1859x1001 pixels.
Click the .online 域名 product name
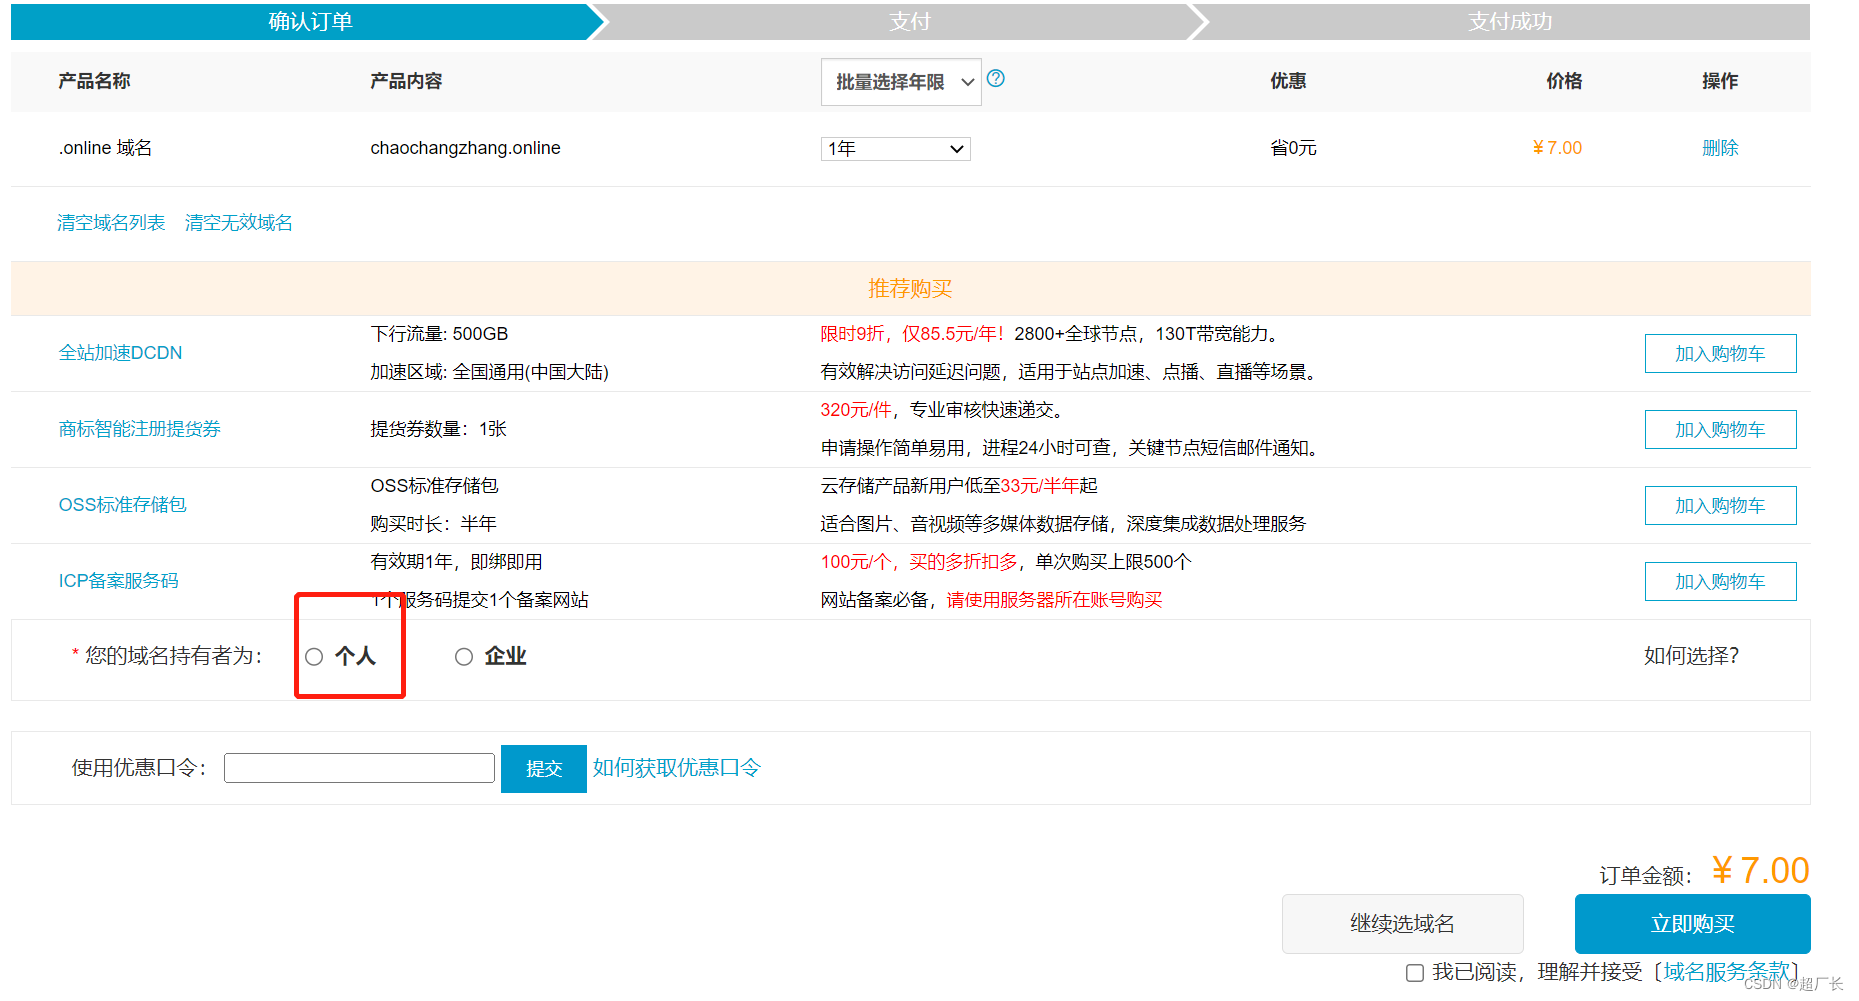click(105, 148)
